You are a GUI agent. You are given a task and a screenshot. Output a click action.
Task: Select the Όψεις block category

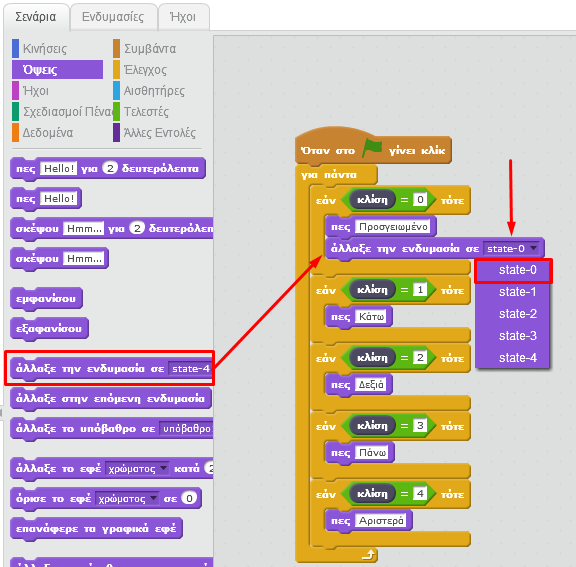point(57,69)
